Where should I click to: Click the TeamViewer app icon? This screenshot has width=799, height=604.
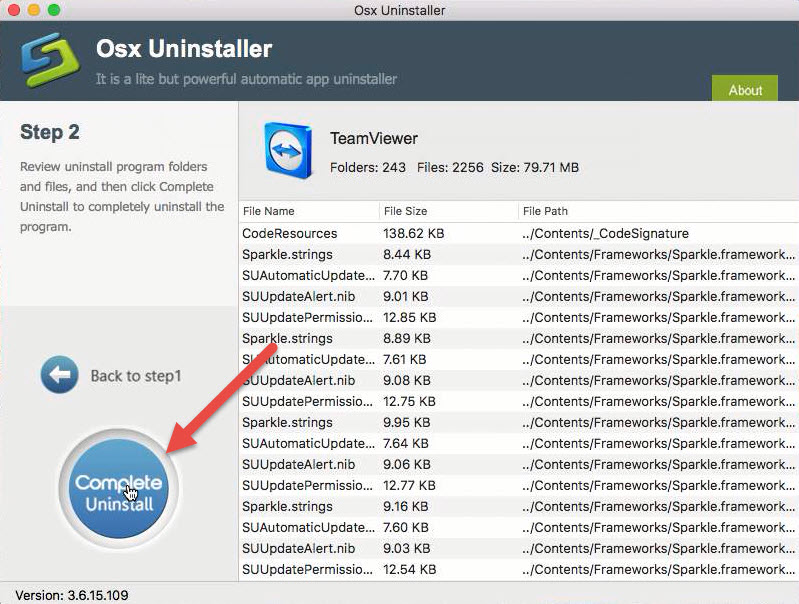point(288,150)
